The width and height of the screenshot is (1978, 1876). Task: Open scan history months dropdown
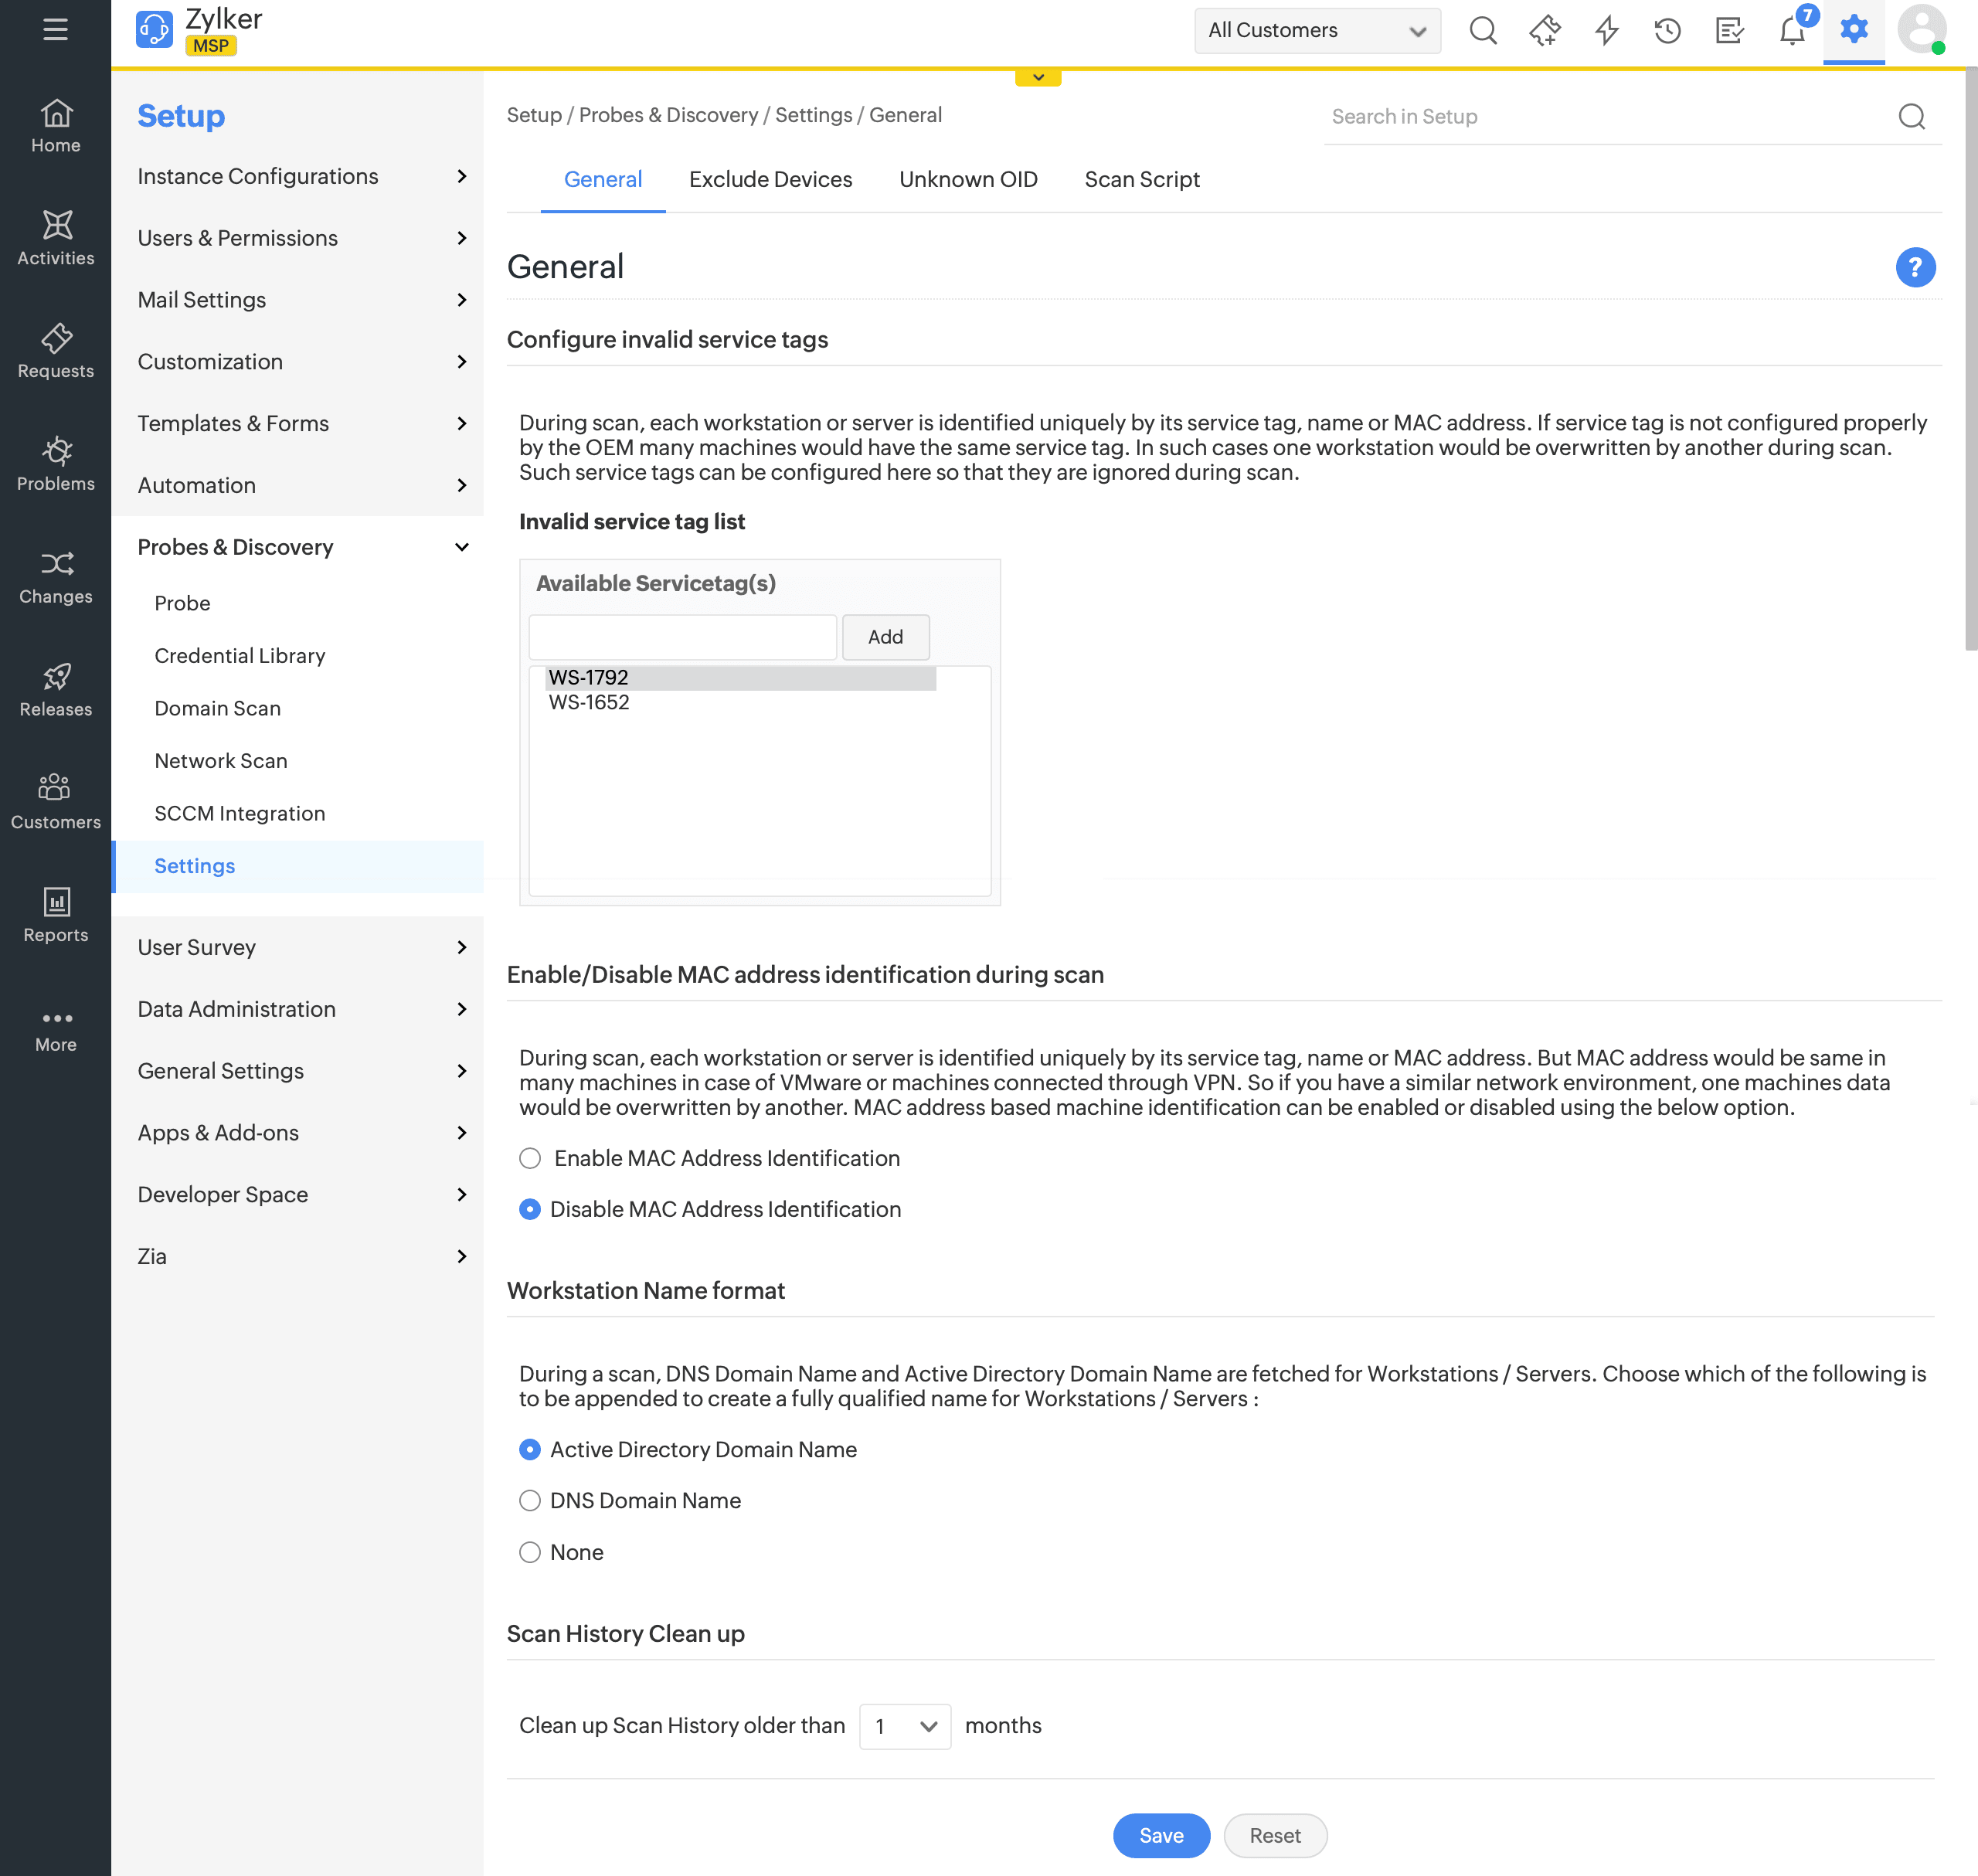(x=904, y=1726)
